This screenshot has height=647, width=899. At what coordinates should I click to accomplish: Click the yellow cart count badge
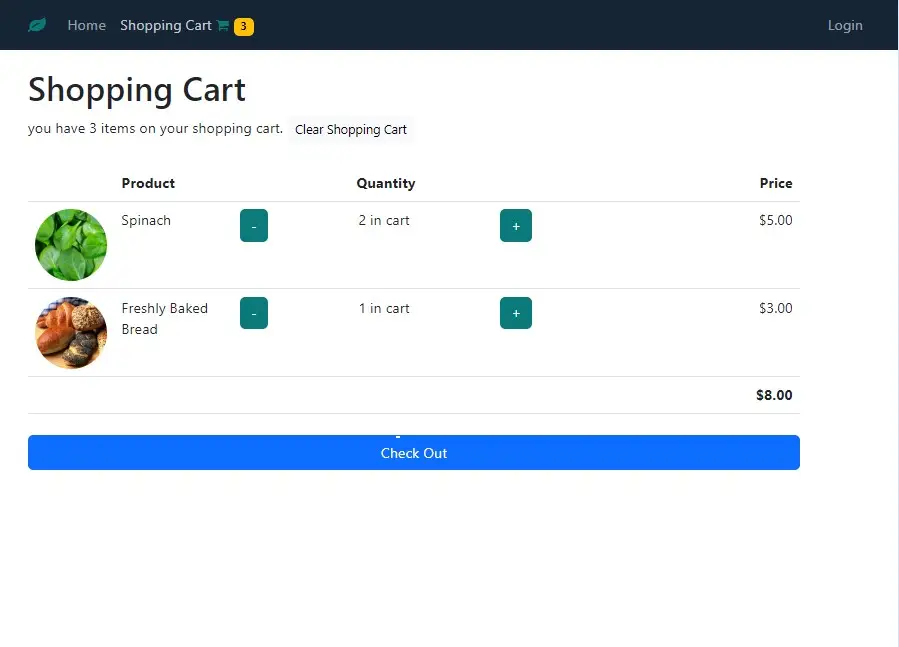click(244, 26)
